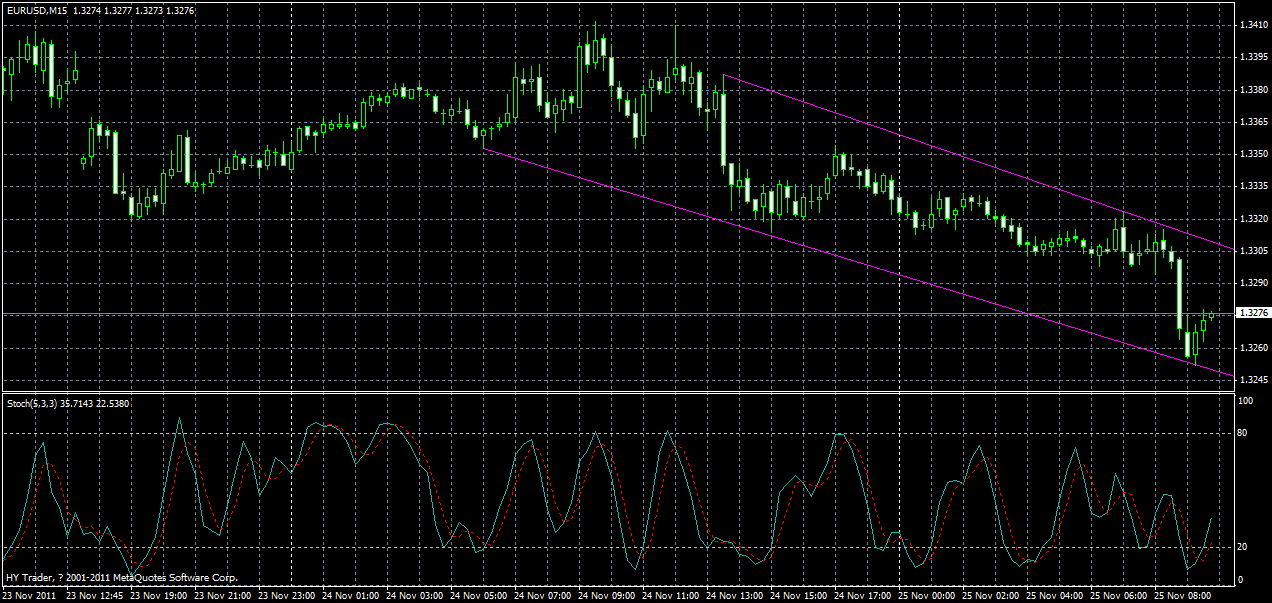Select the upper magenta descending trendline
1272x603 pixels.
pyautogui.click(x=980, y=160)
